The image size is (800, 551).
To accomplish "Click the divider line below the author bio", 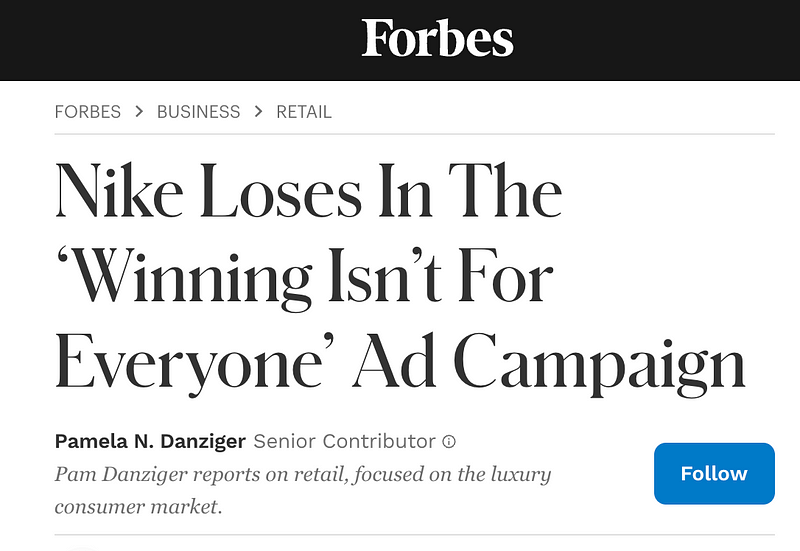I will 414,535.
